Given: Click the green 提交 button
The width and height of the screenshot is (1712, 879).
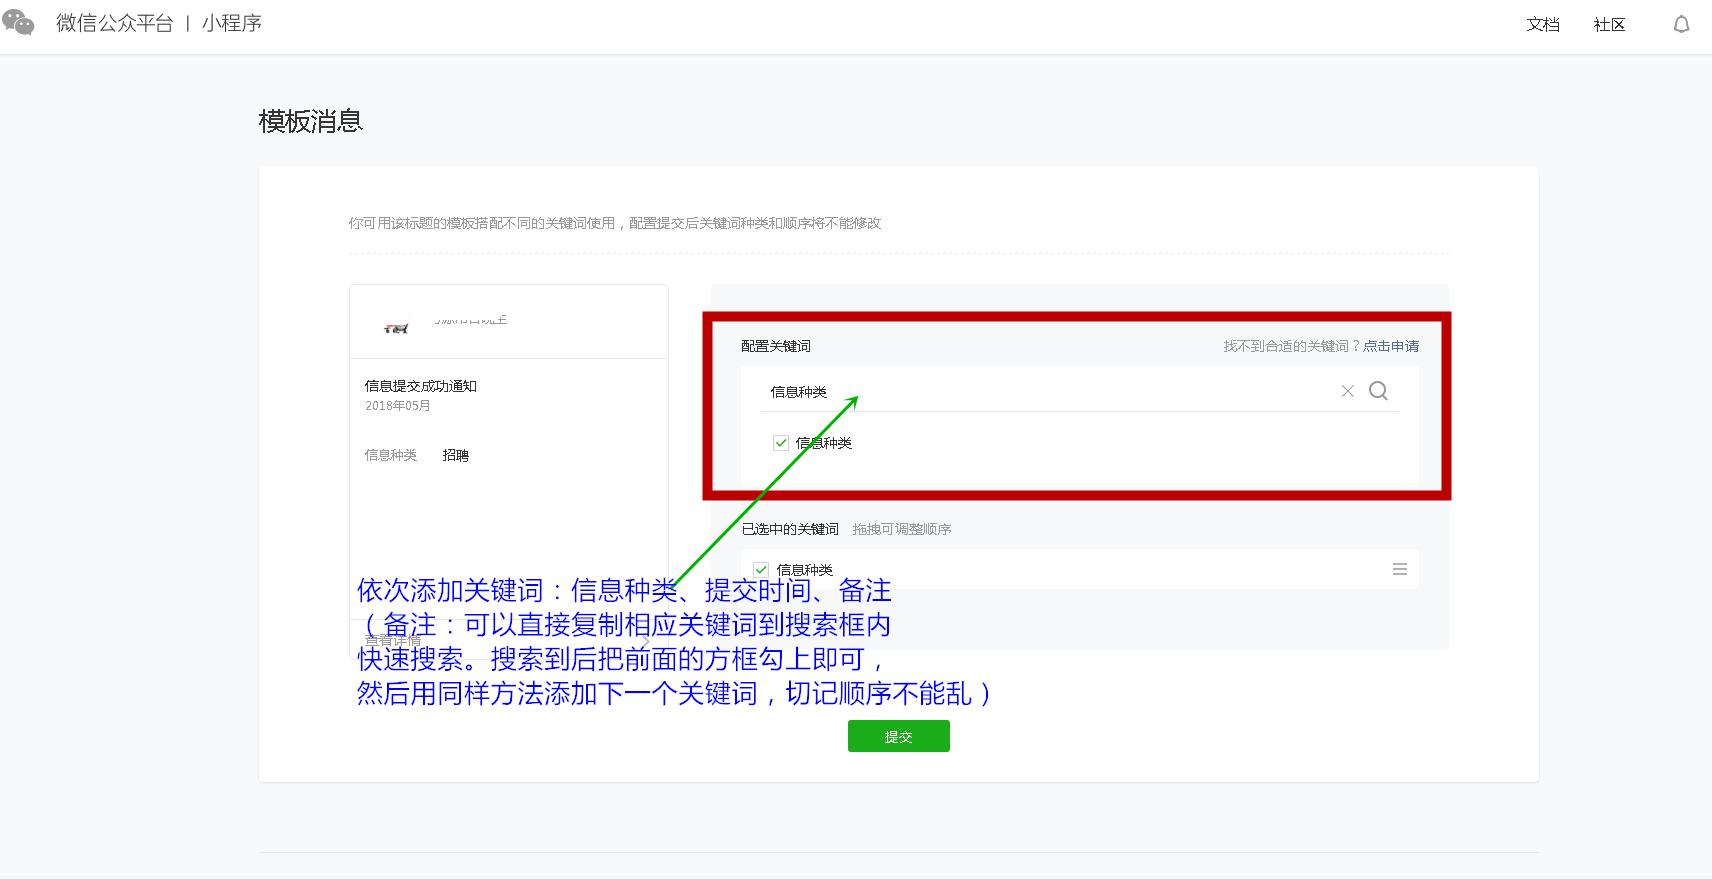Looking at the screenshot, I should (899, 736).
